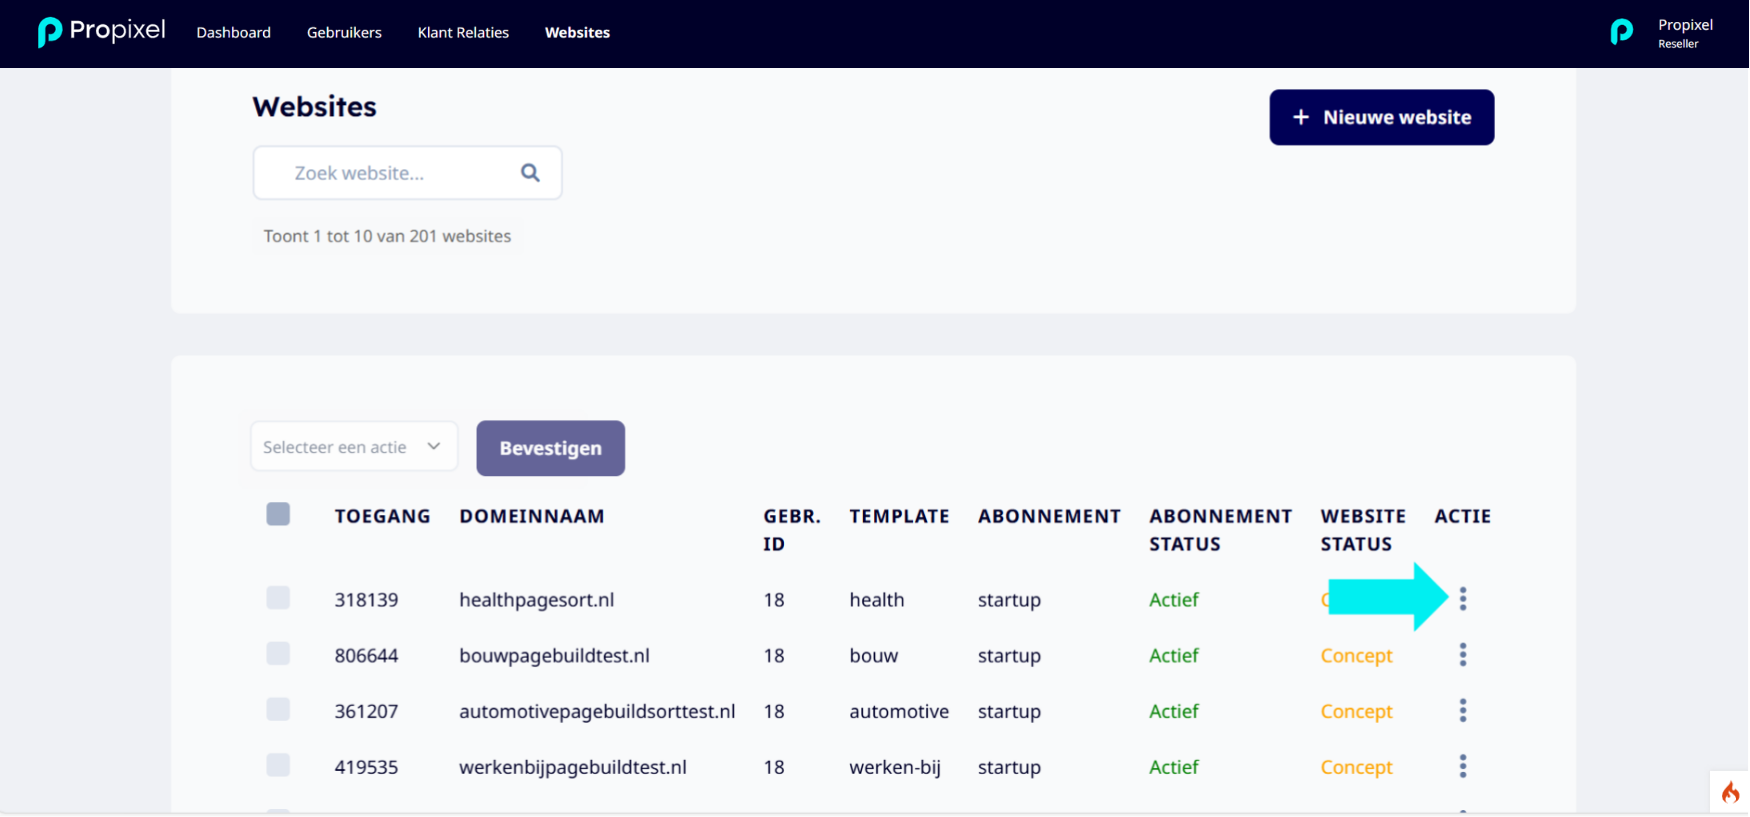The height and width of the screenshot is (817, 1750).
Task: Open the Propixel Reseller profile avatar
Action: [1622, 33]
